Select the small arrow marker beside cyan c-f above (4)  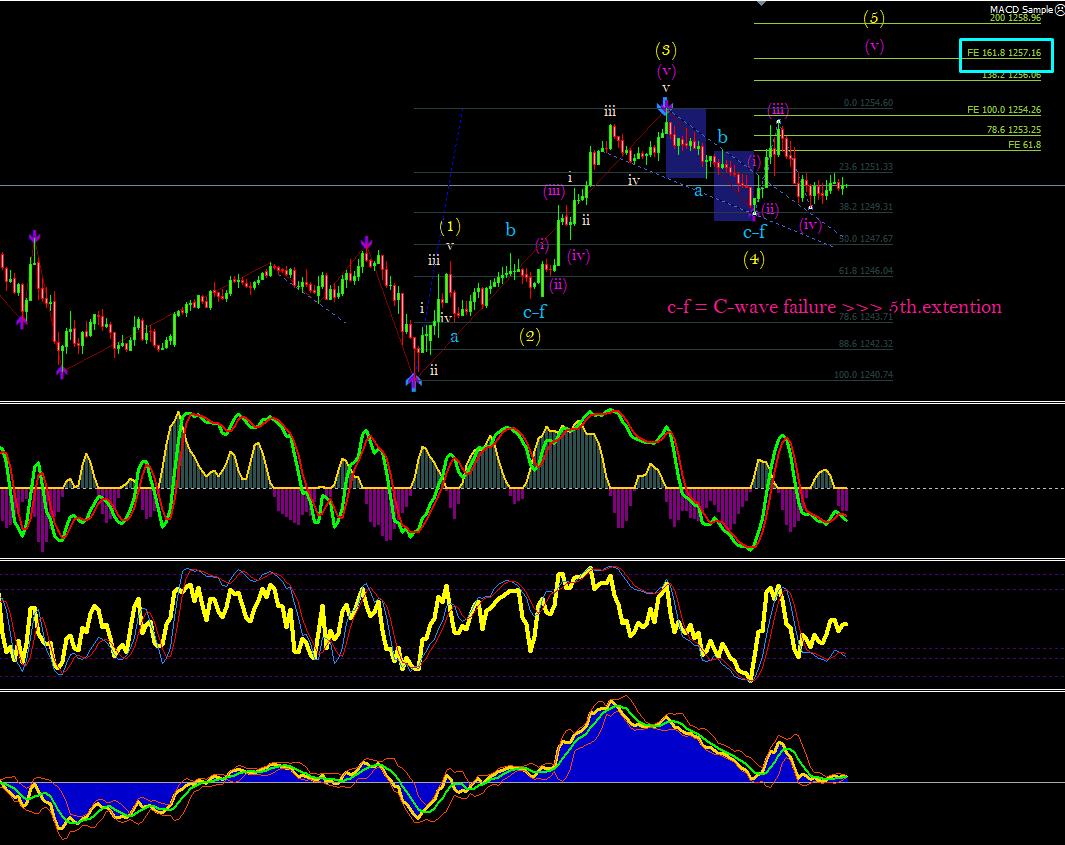(x=754, y=213)
